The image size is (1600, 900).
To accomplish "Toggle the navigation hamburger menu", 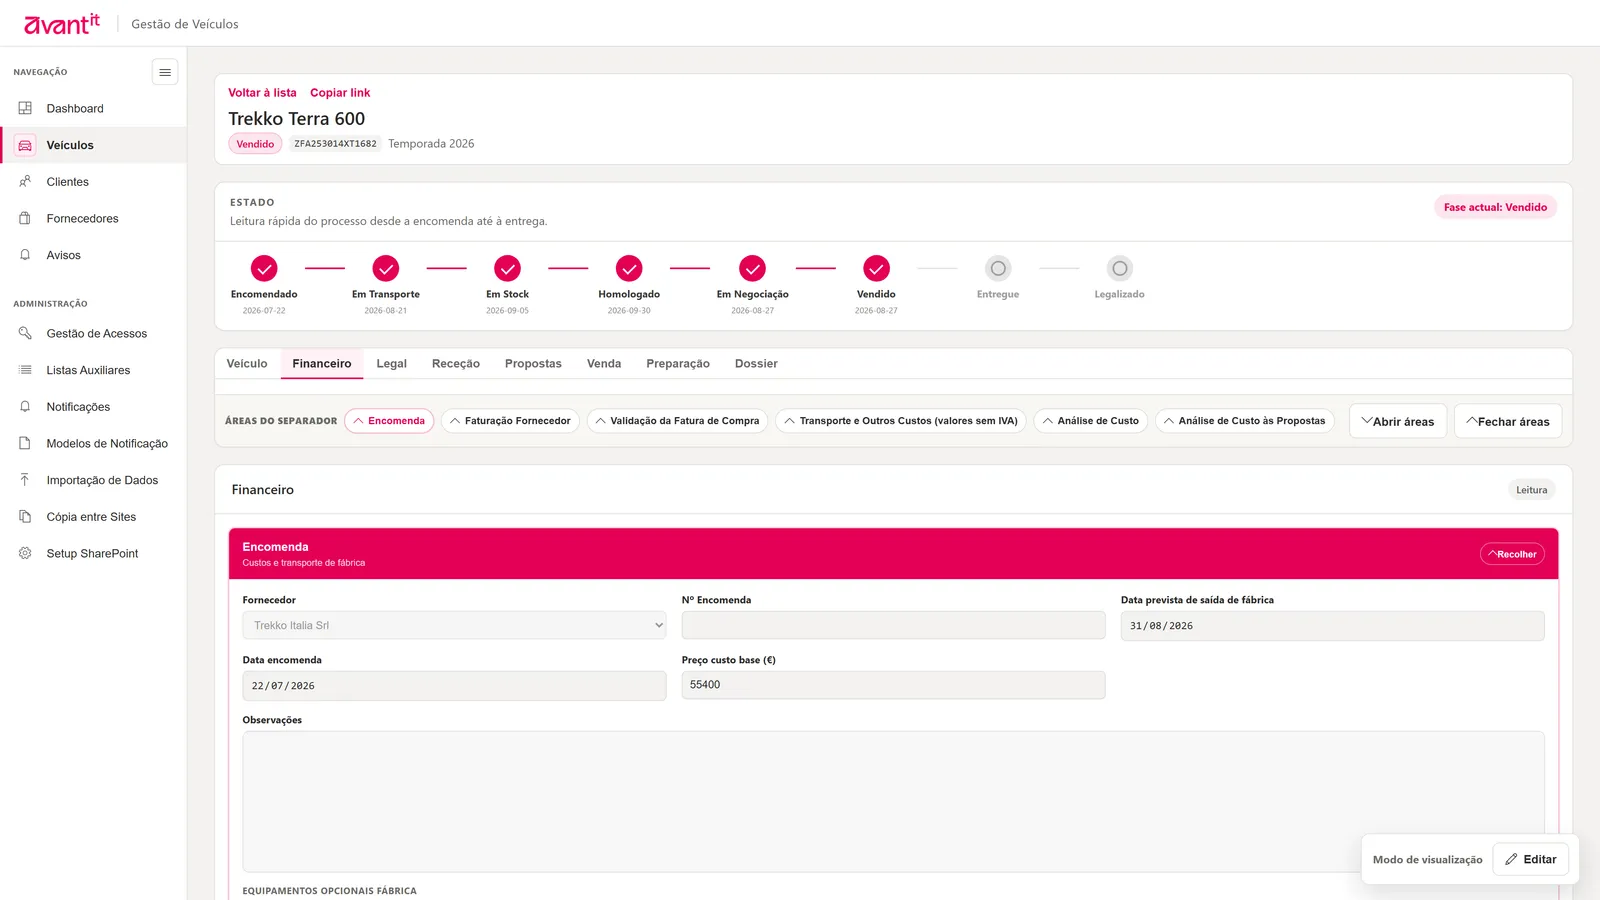I will (165, 72).
